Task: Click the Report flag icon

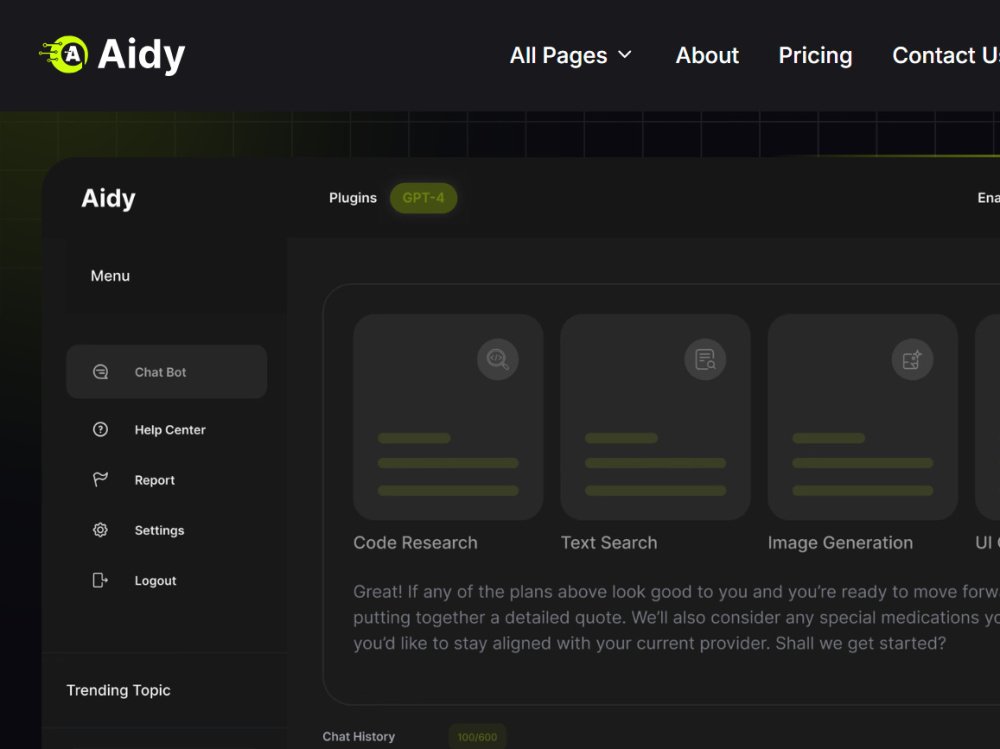Action: [100, 479]
